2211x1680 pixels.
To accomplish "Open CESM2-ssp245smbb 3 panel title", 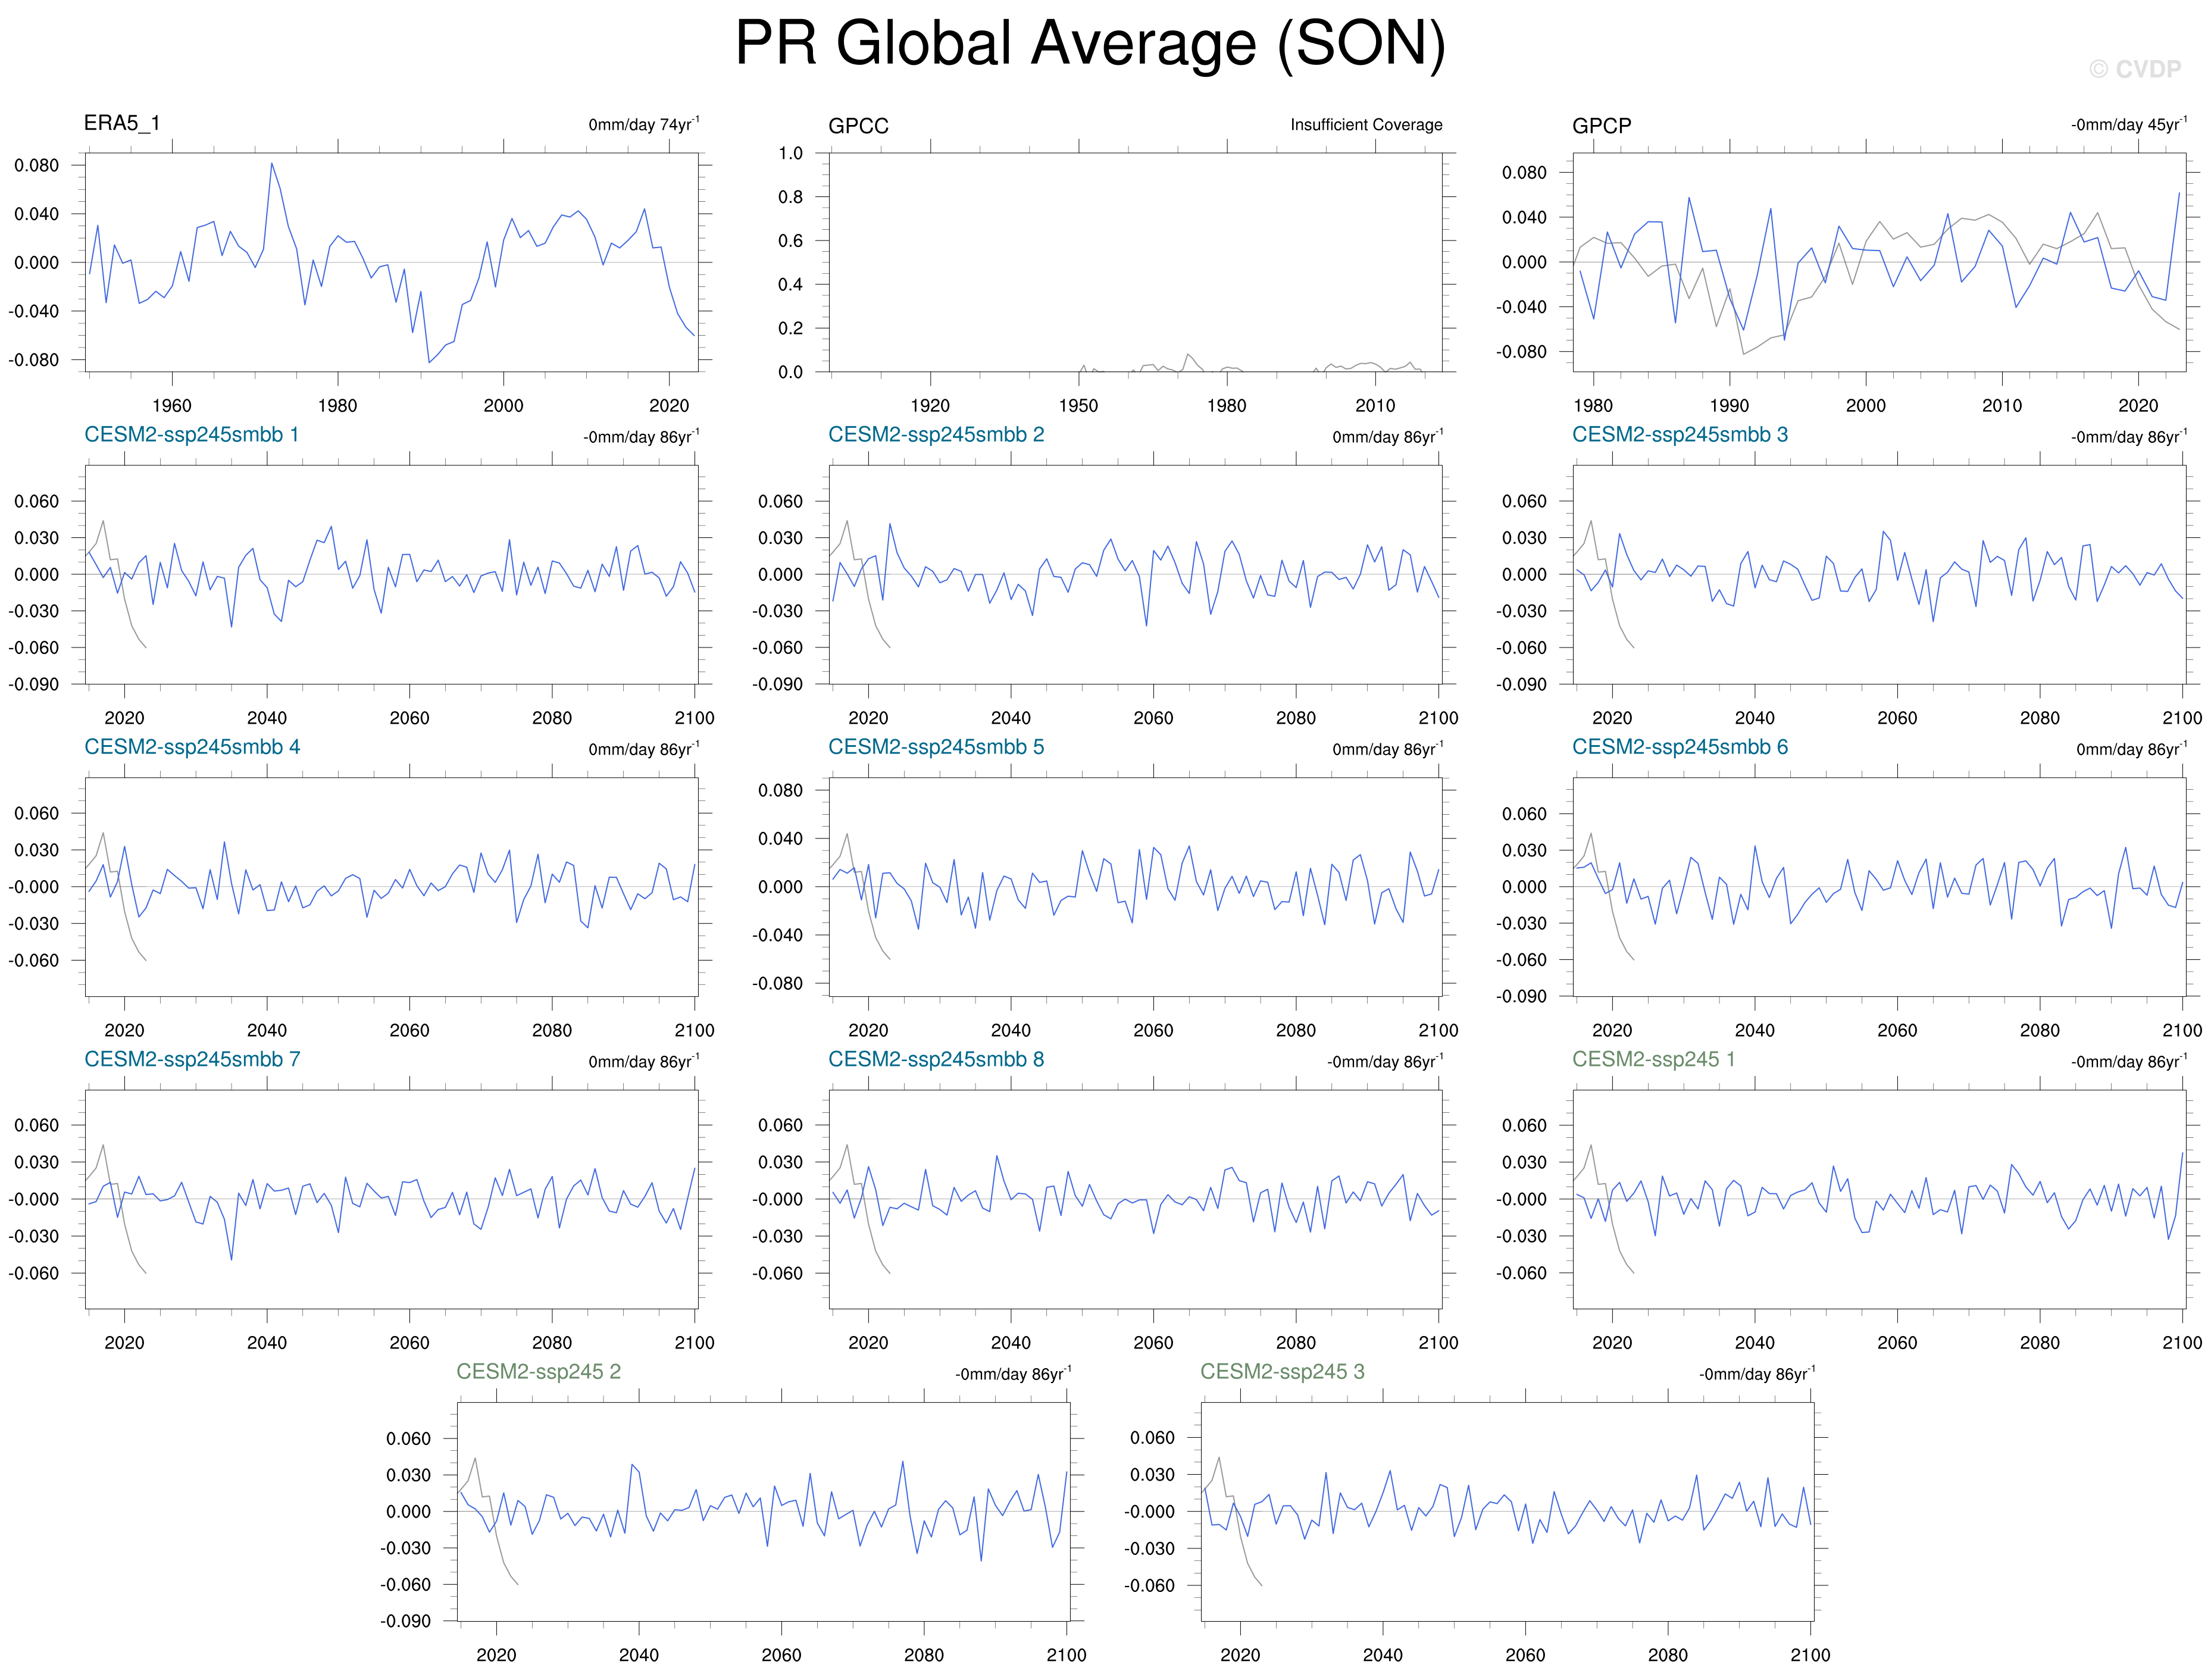I will (x=1679, y=435).
